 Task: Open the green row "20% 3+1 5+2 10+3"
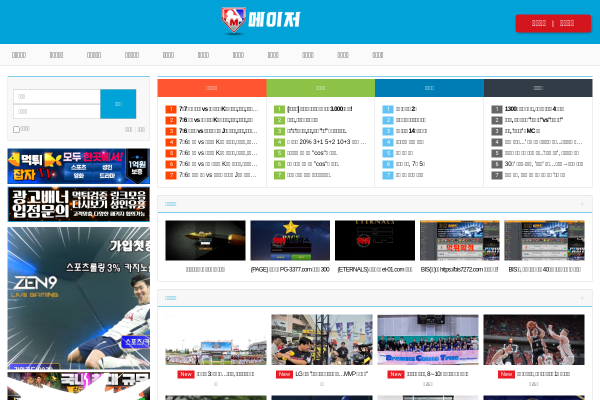pos(326,142)
